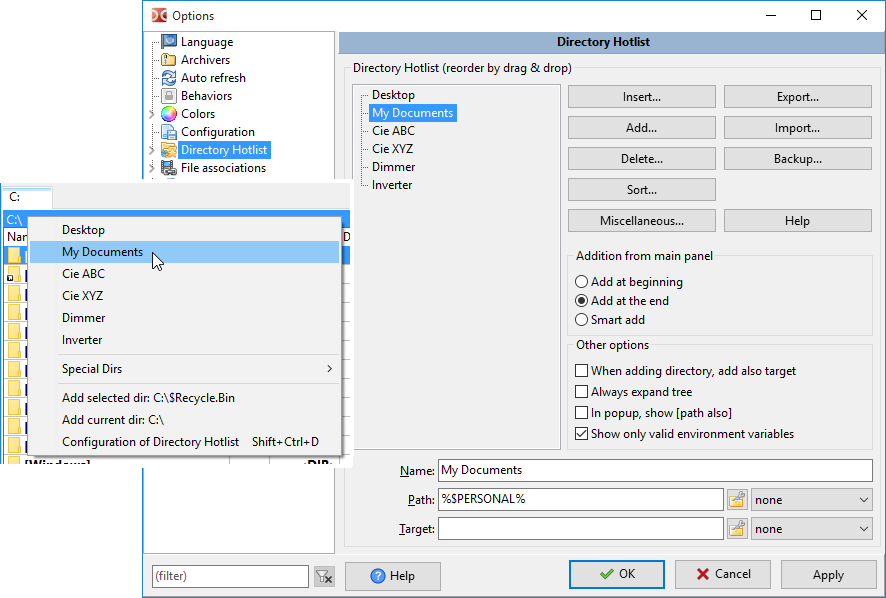The image size is (886, 598).
Task: Uncheck Show only valid environment variables
Action: pyautogui.click(x=582, y=434)
